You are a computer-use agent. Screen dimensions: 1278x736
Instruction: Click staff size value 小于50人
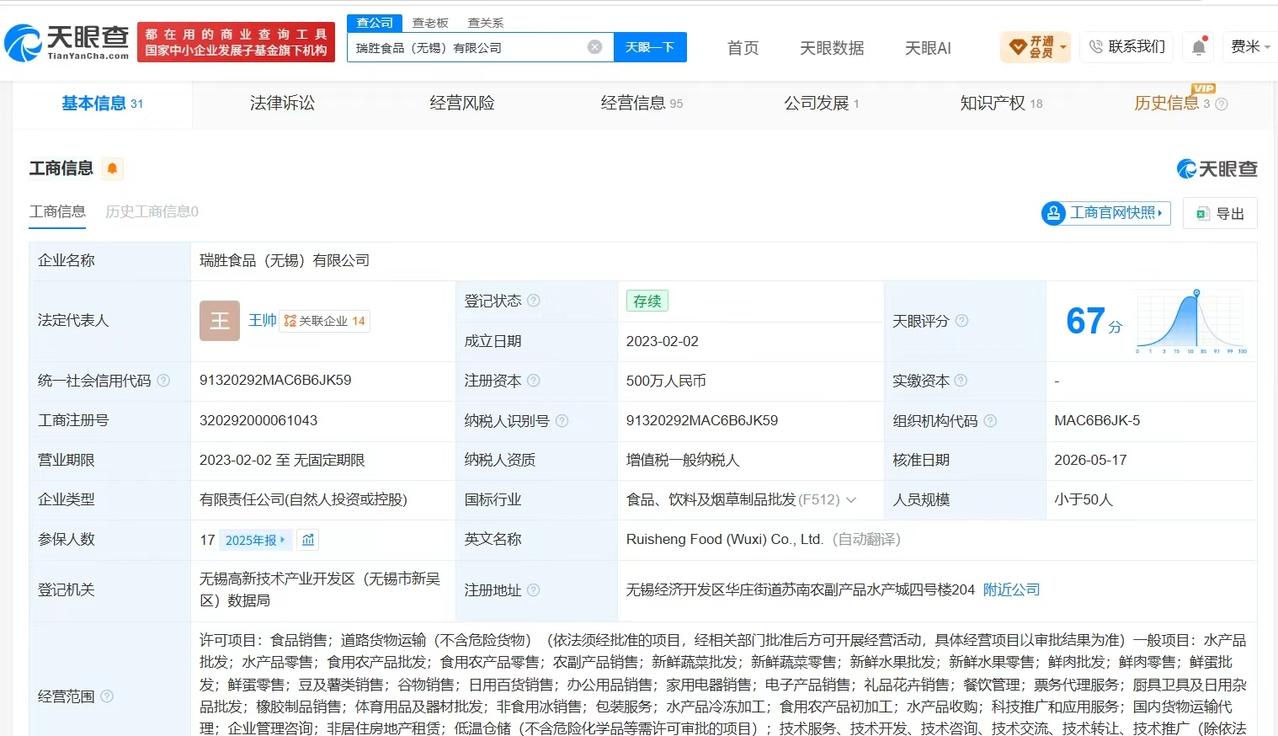tap(1083, 500)
